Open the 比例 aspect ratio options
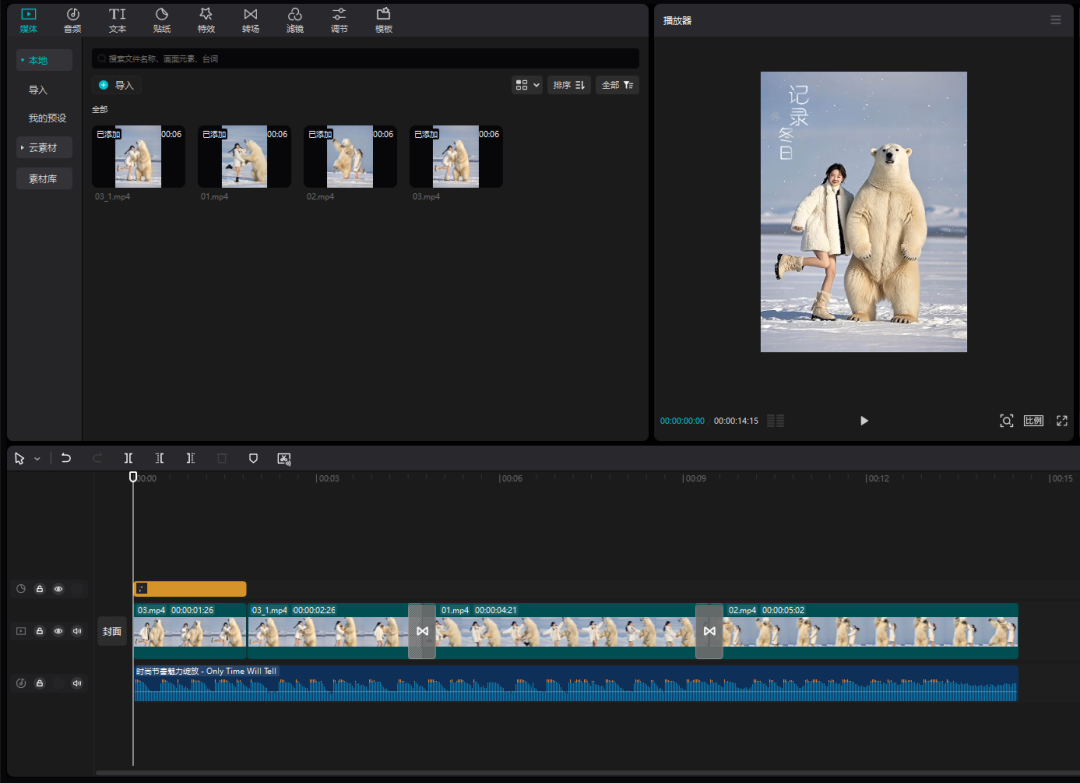Image resolution: width=1080 pixels, height=783 pixels. coord(1033,420)
